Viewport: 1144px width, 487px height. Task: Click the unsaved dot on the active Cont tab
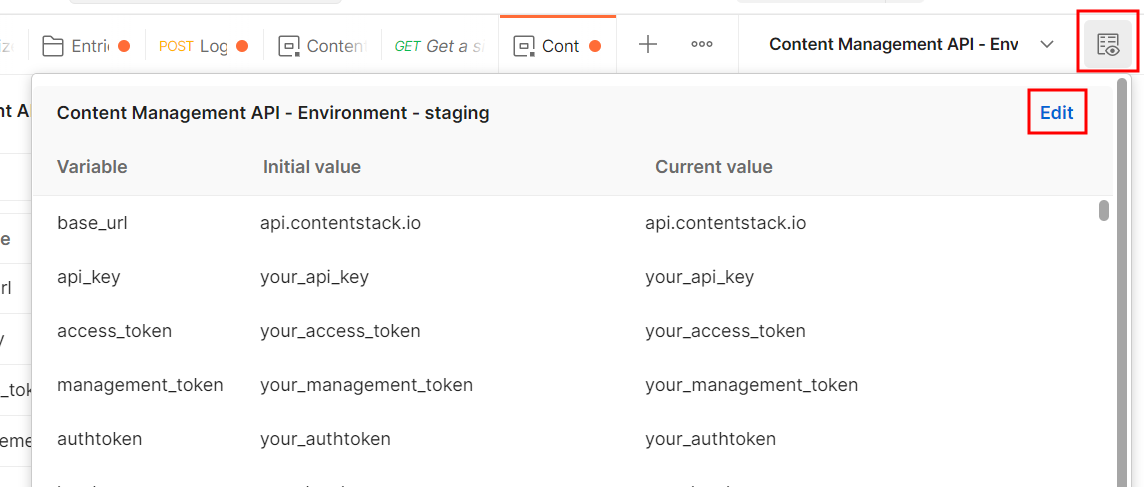(x=595, y=46)
